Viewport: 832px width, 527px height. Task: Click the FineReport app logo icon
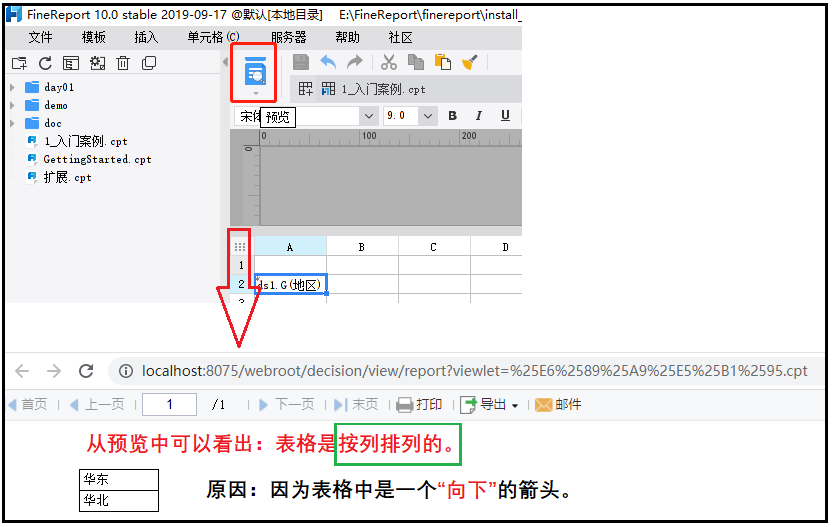(13, 14)
